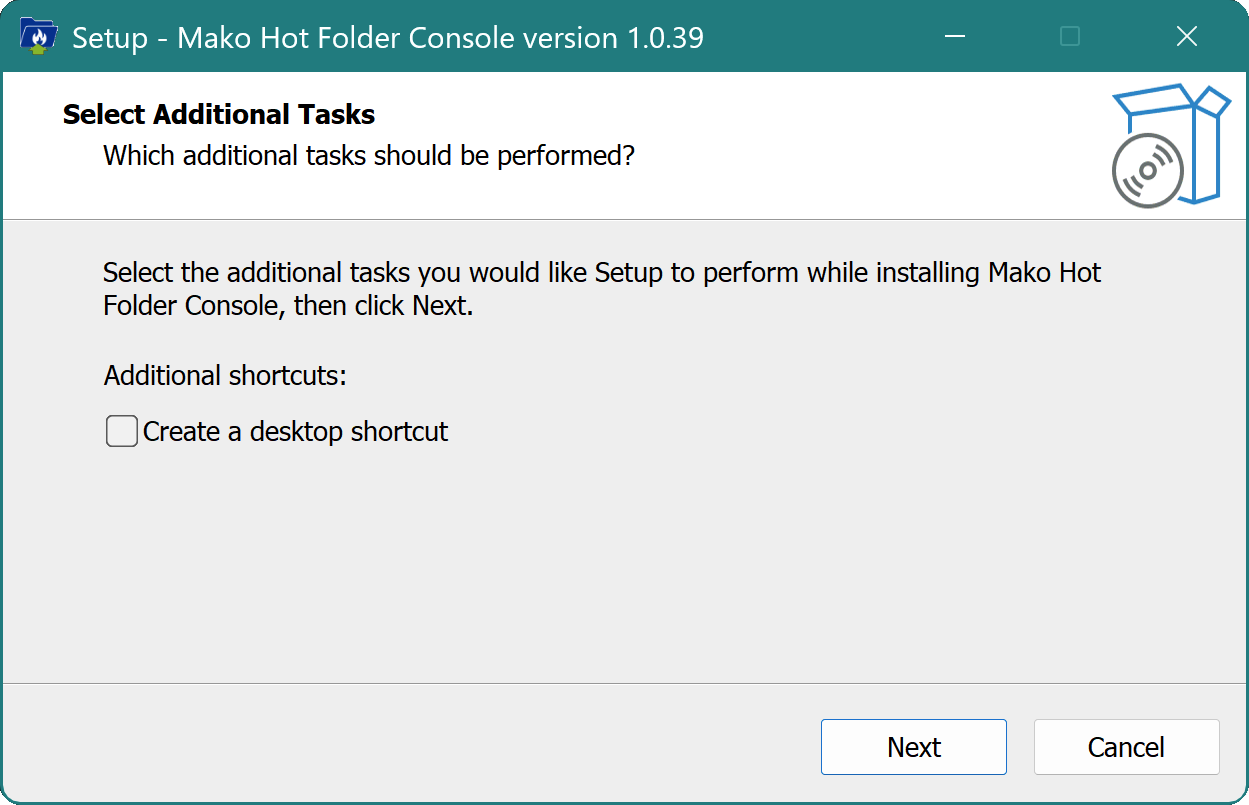Image resolution: width=1249 pixels, height=805 pixels.
Task: Click the 'Select Additional Tasks' heading
Action: click(x=219, y=115)
